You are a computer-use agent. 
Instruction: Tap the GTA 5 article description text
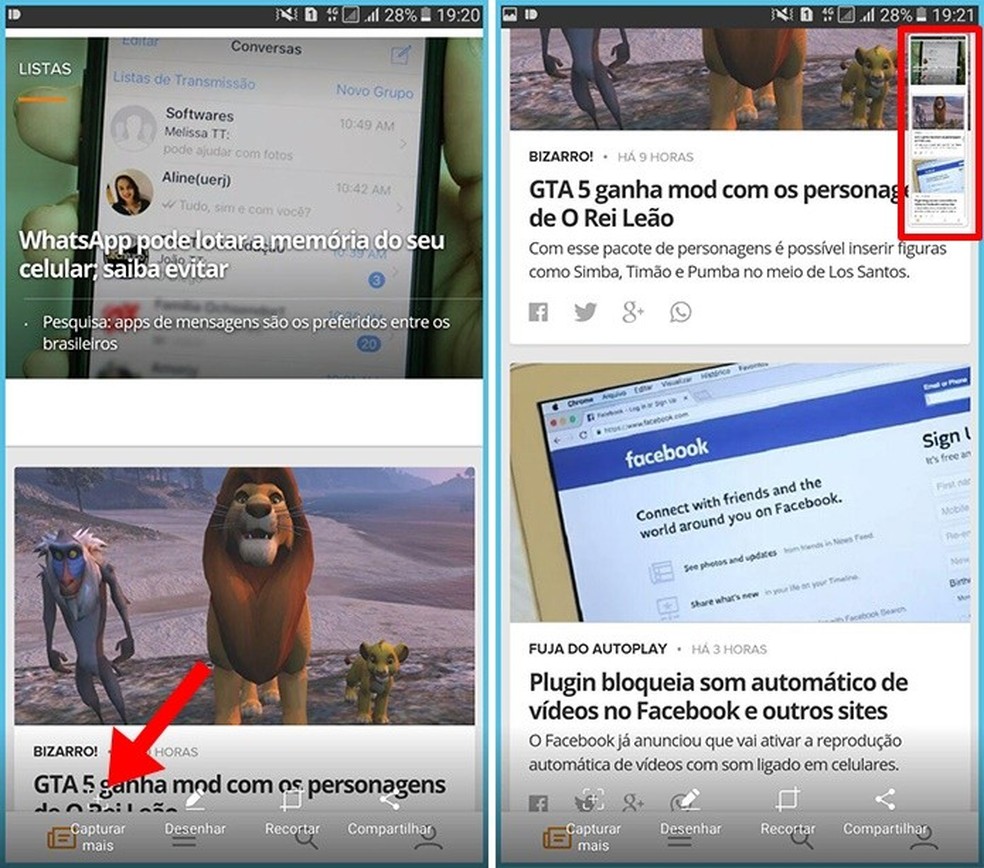pyautogui.click(x=737, y=260)
